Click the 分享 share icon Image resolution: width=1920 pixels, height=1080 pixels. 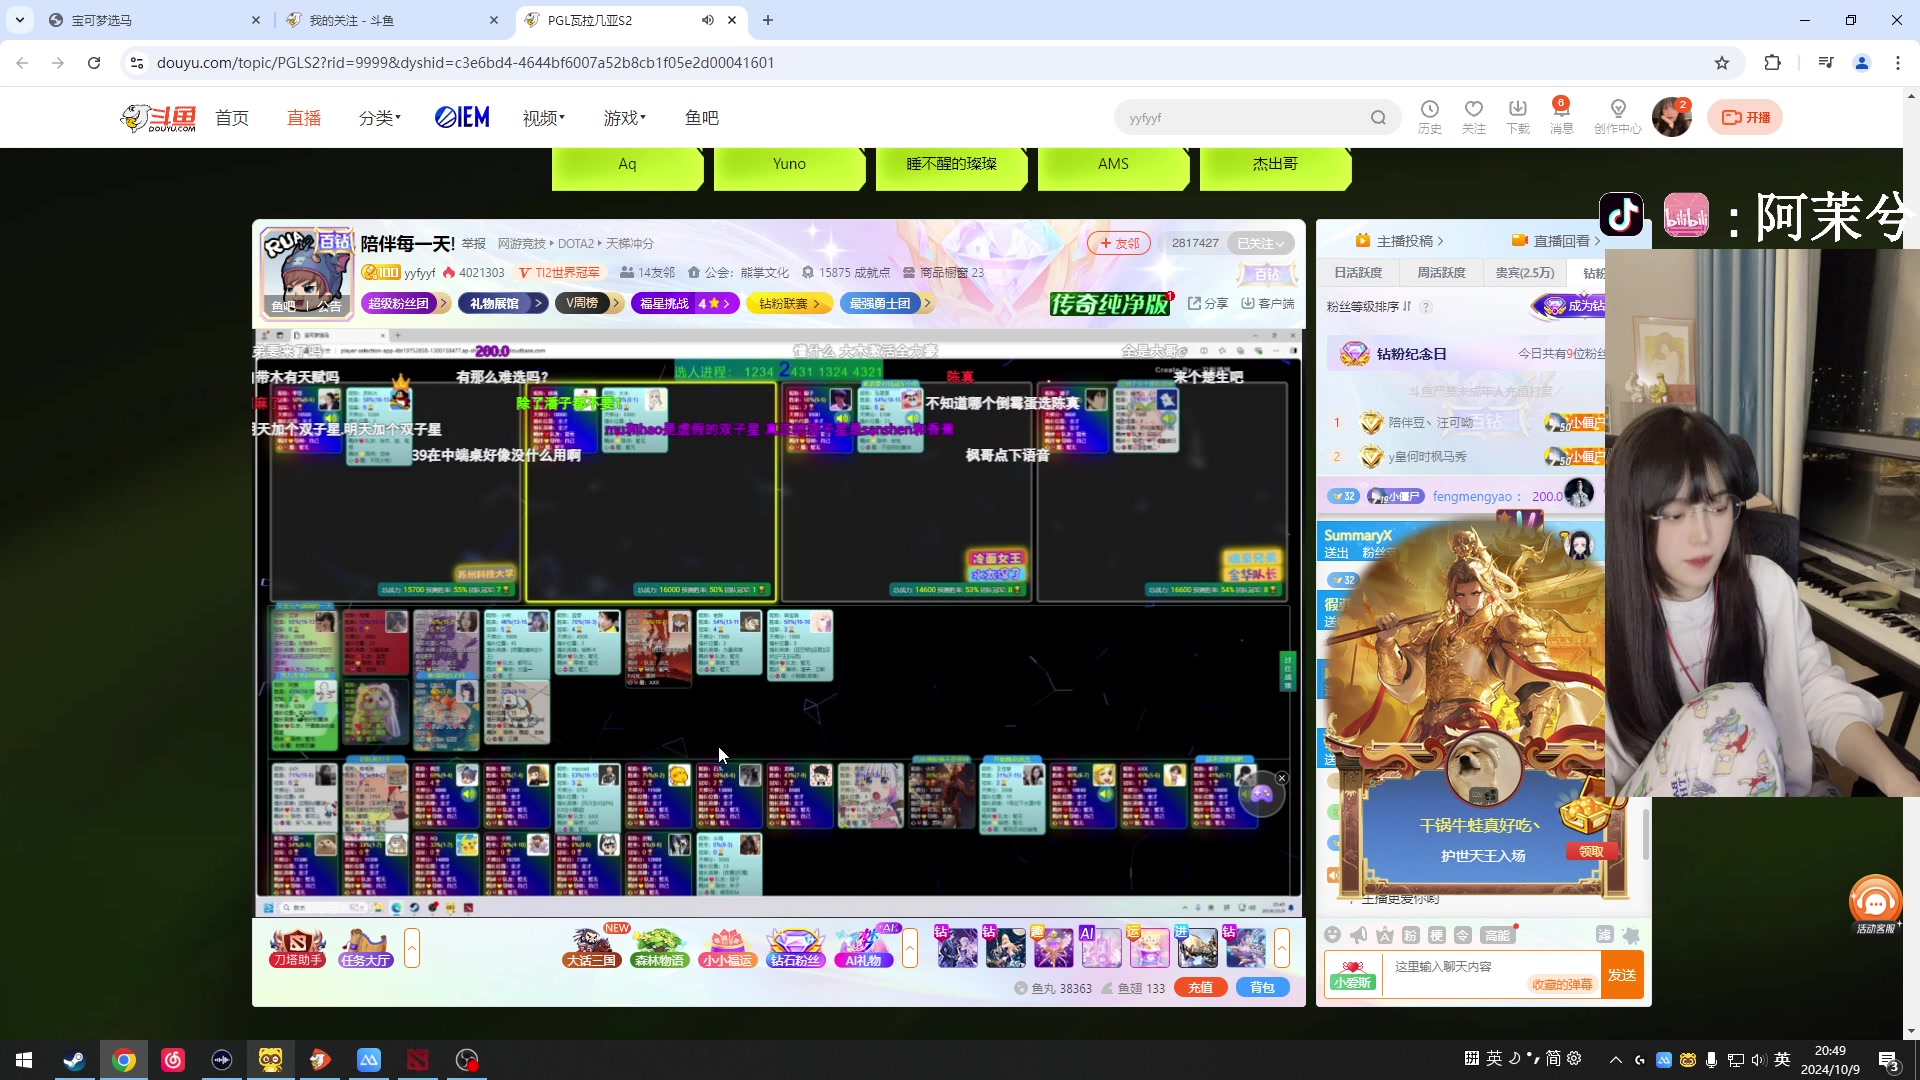pyautogui.click(x=1208, y=303)
